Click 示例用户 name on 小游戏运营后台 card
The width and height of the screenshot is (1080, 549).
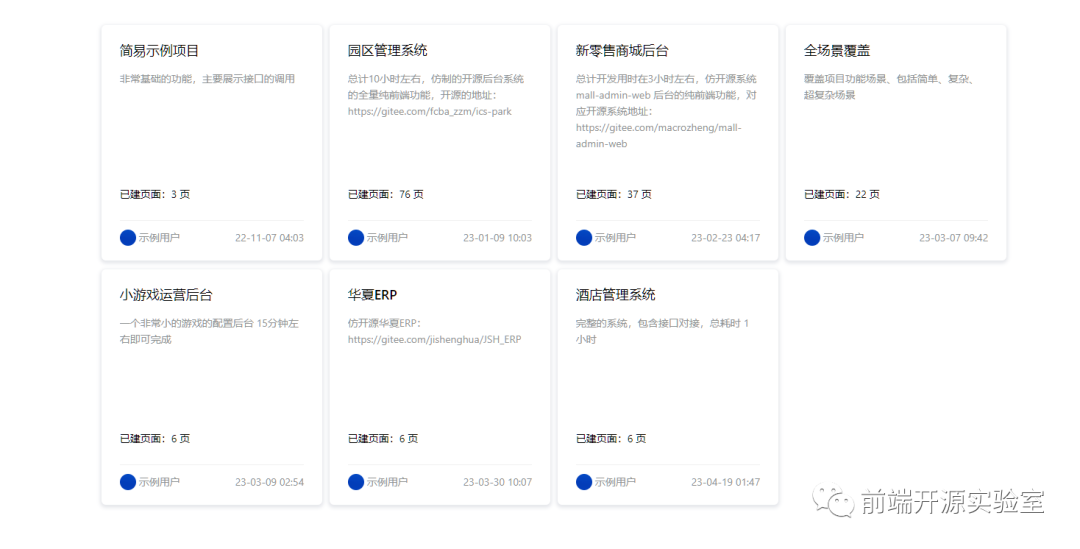(159, 482)
